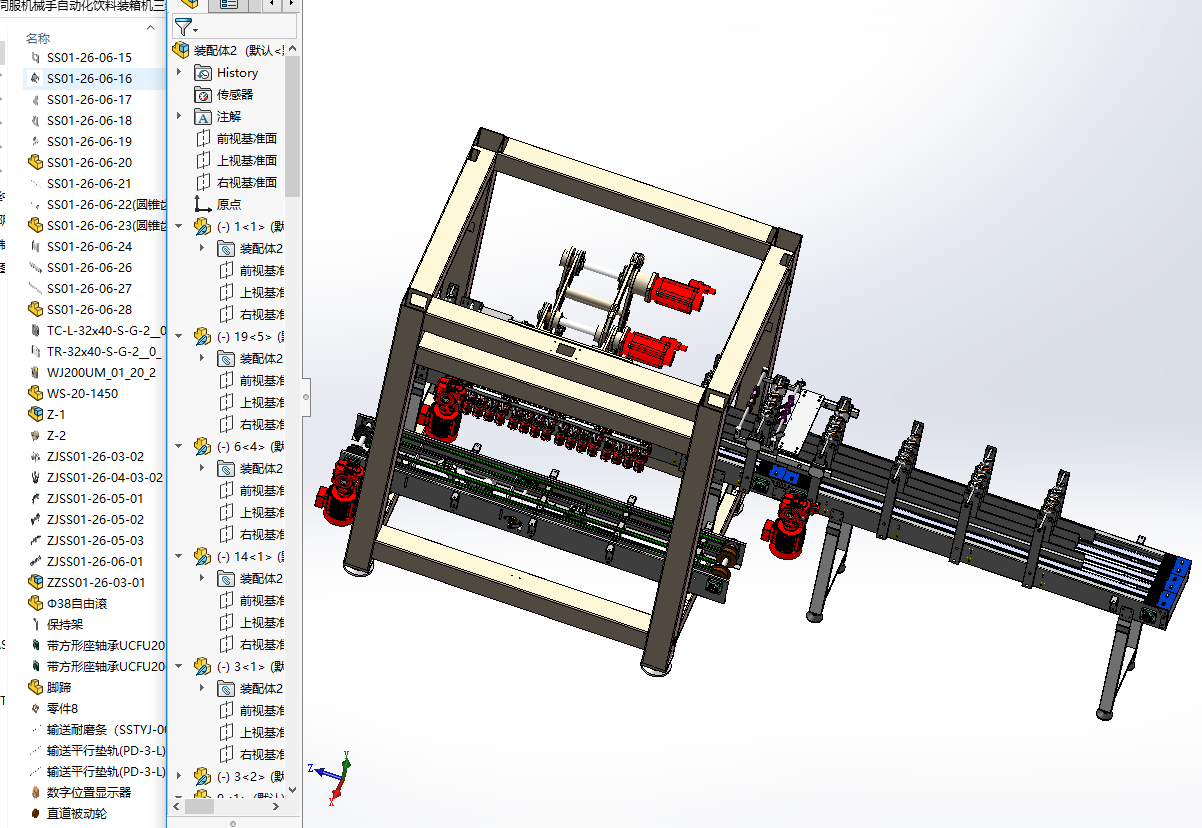Expand the History folder
Viewport: 1202px width, 828px height.
(x=179, y=72)
